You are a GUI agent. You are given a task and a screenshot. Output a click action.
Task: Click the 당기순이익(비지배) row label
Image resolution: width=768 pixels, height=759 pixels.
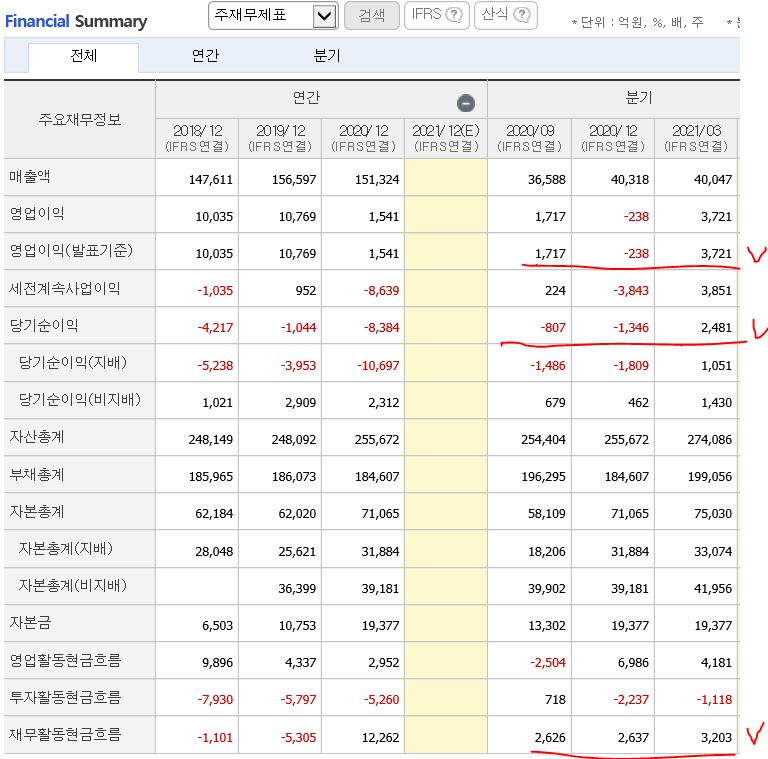click(x=80, y=400)
